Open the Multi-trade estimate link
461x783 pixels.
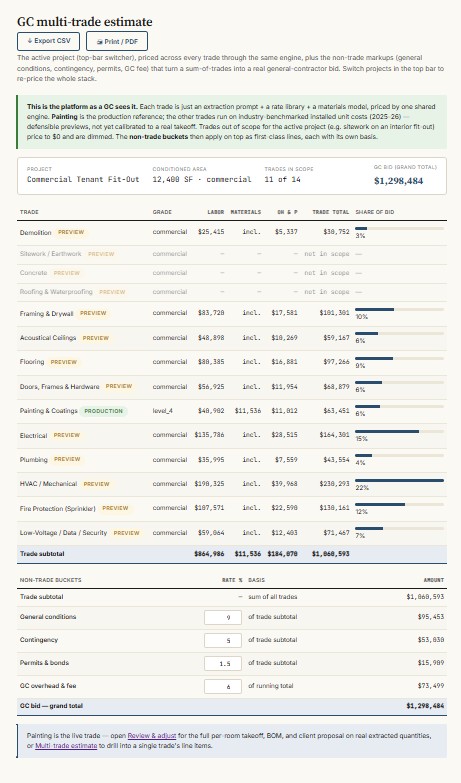coord(66,746)
